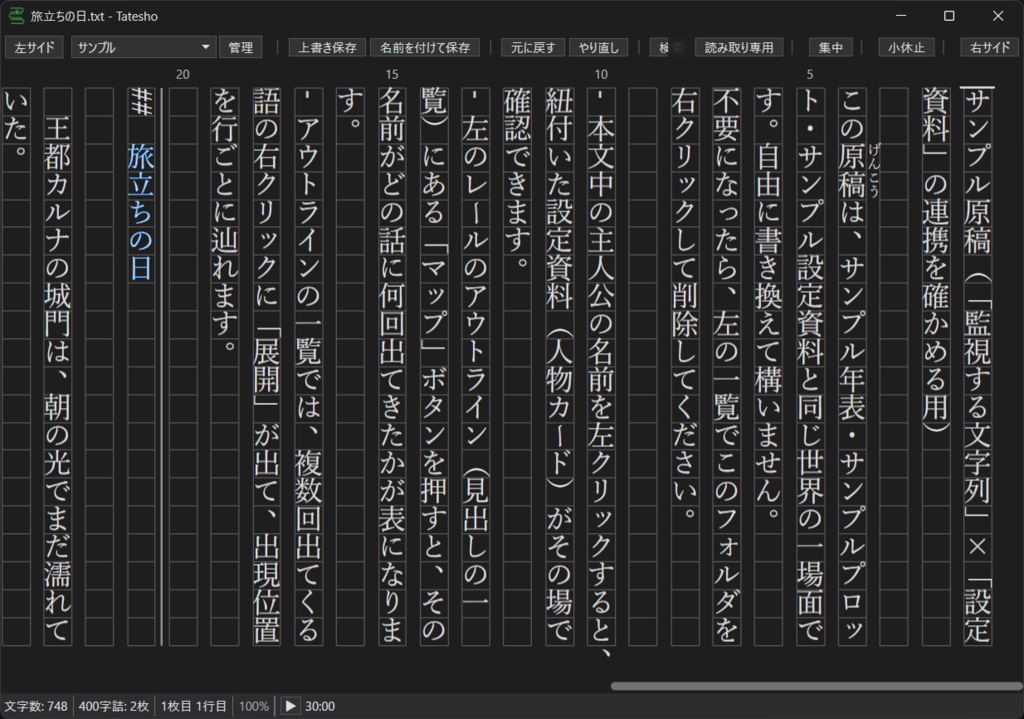Toggle the right side panel (右サイド)
1024x719 pixels.
point(989,48)
